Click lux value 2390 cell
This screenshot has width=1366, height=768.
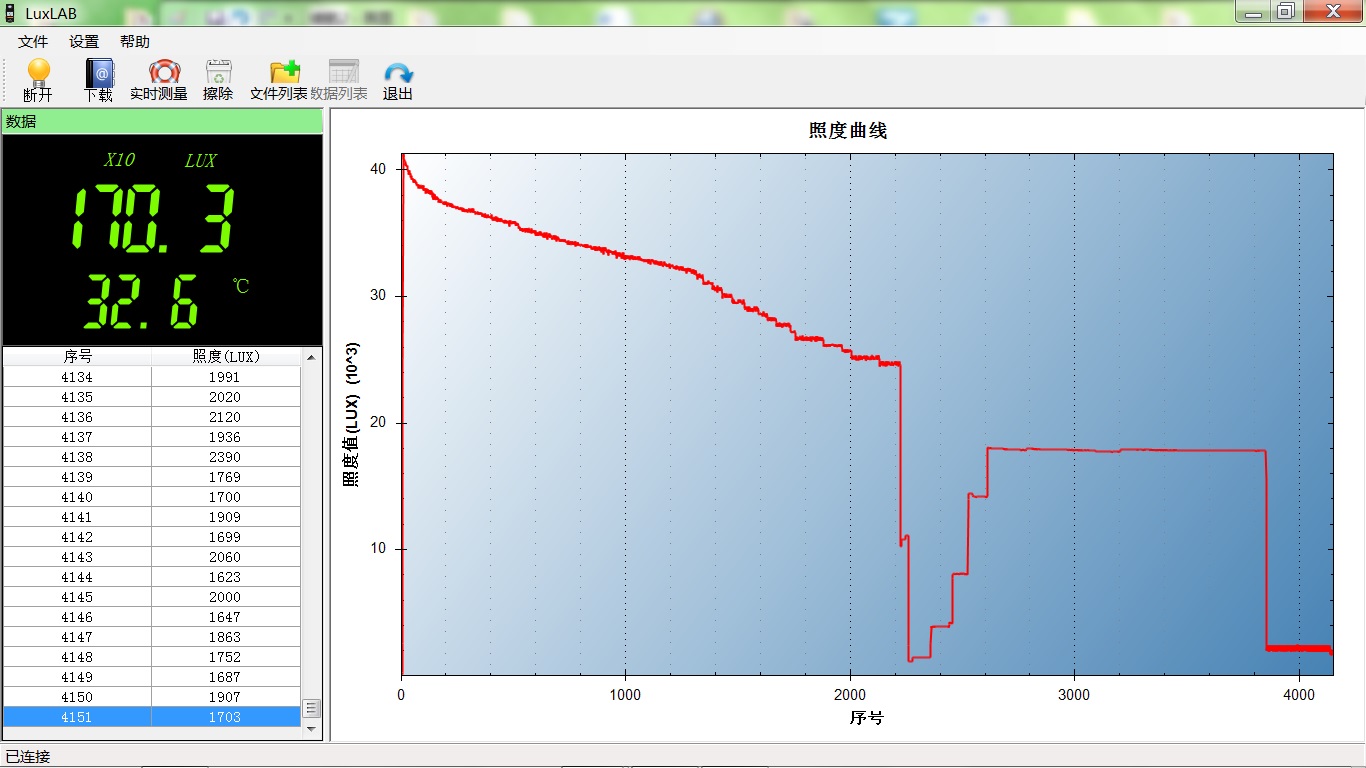[225, 457]
